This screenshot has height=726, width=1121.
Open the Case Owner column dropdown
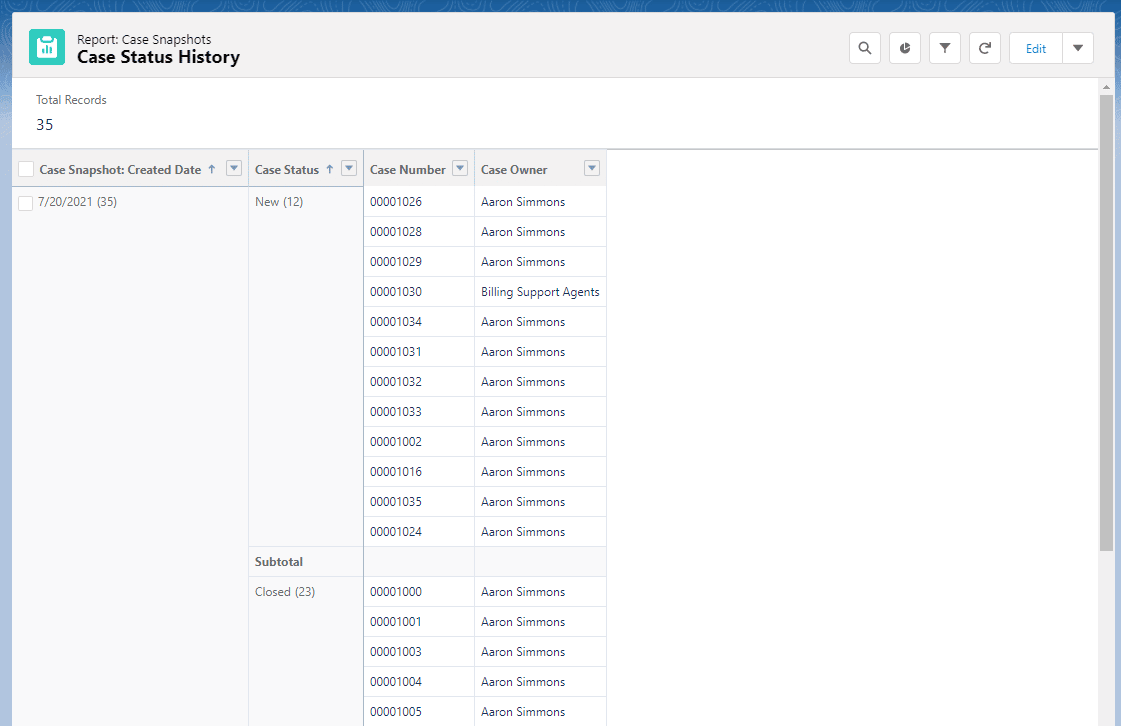click(x=592, y=168)
